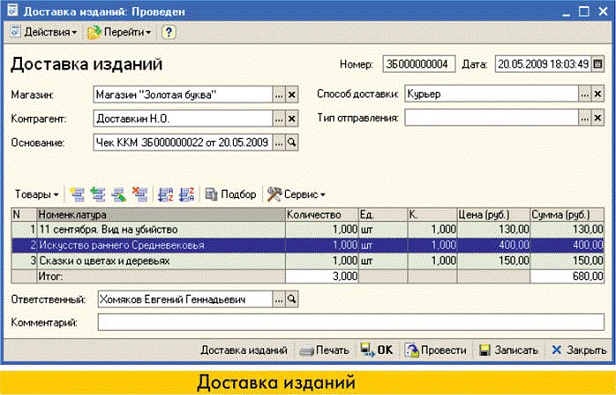Click the Ед. column header
Screen dimensions: 616x395
click(383, 215)
